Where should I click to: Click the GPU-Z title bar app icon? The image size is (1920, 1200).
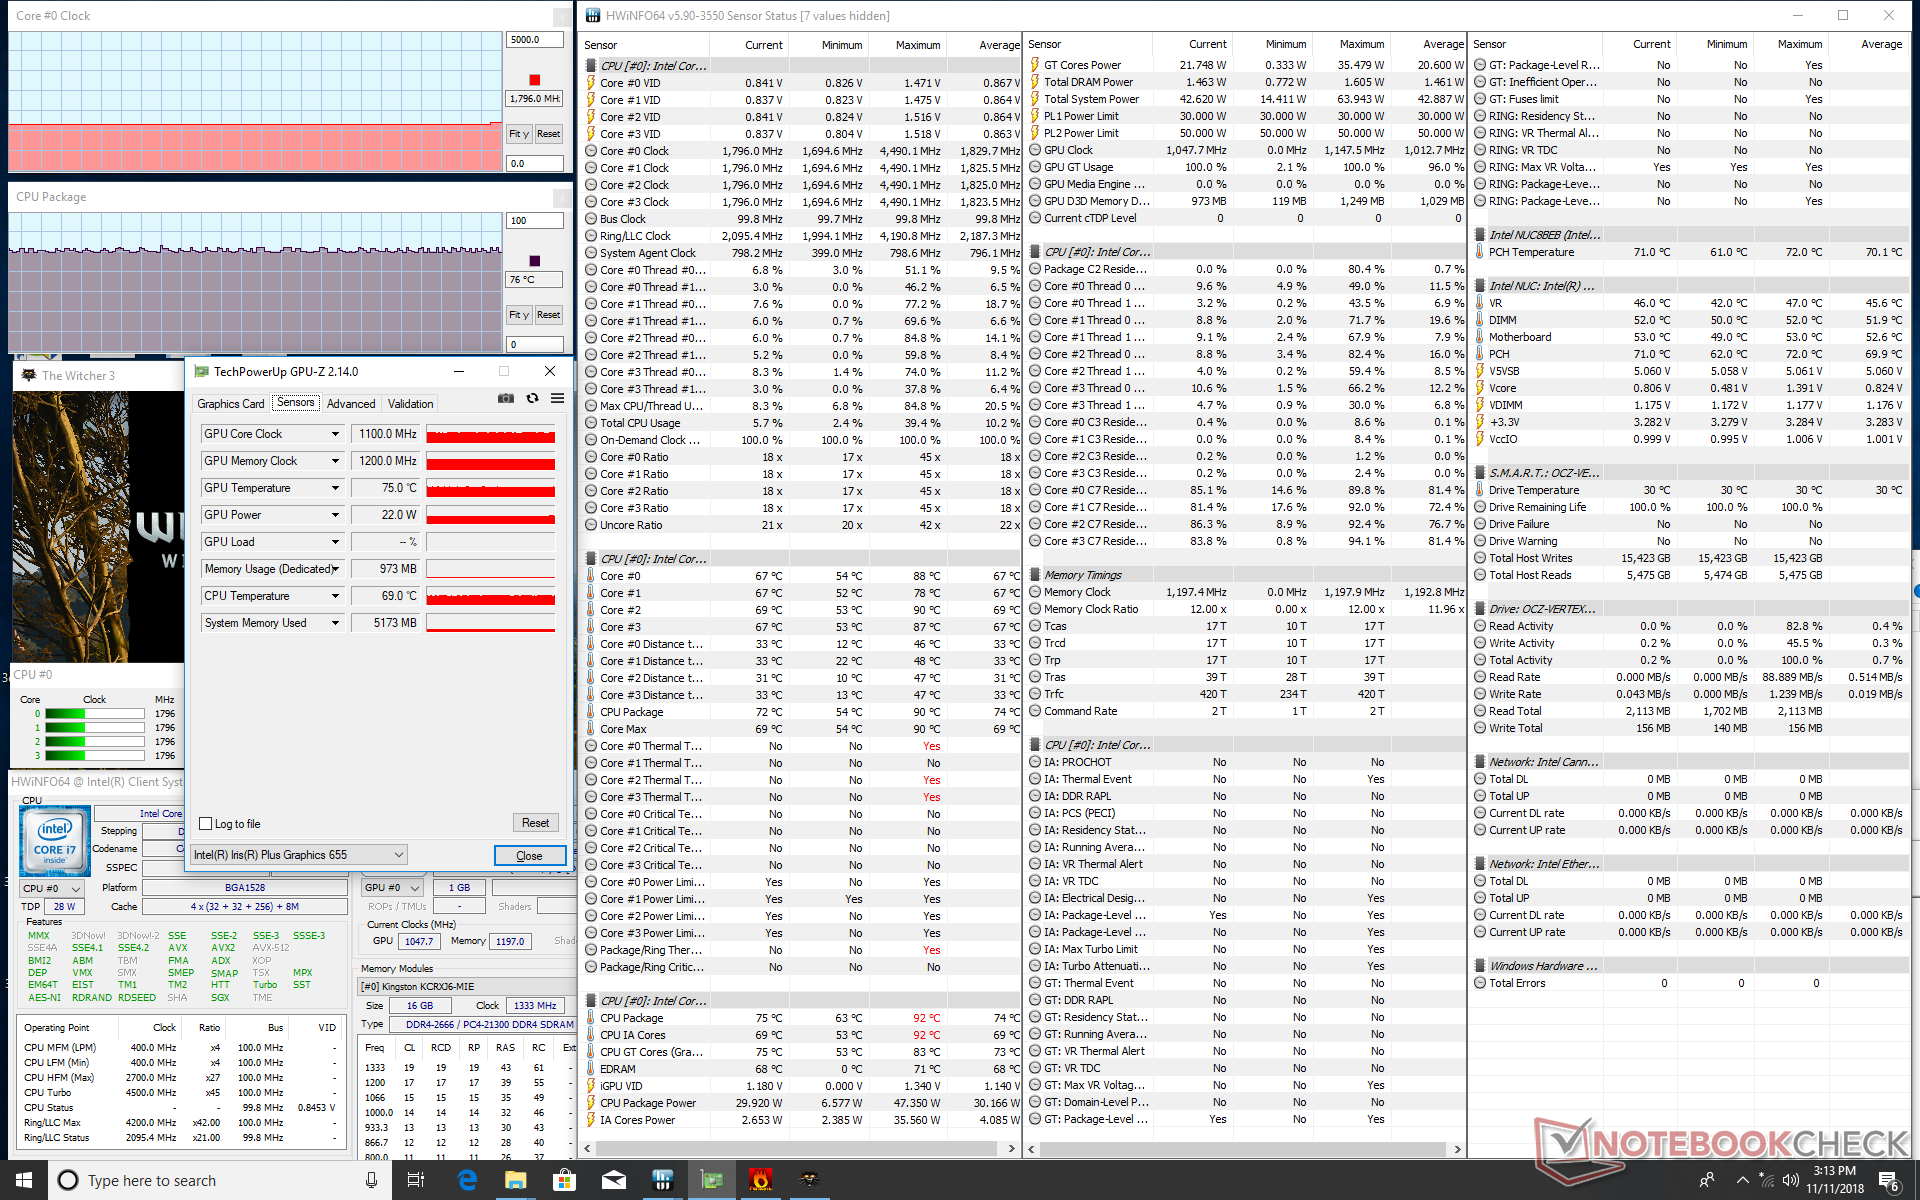pos(201,371)
